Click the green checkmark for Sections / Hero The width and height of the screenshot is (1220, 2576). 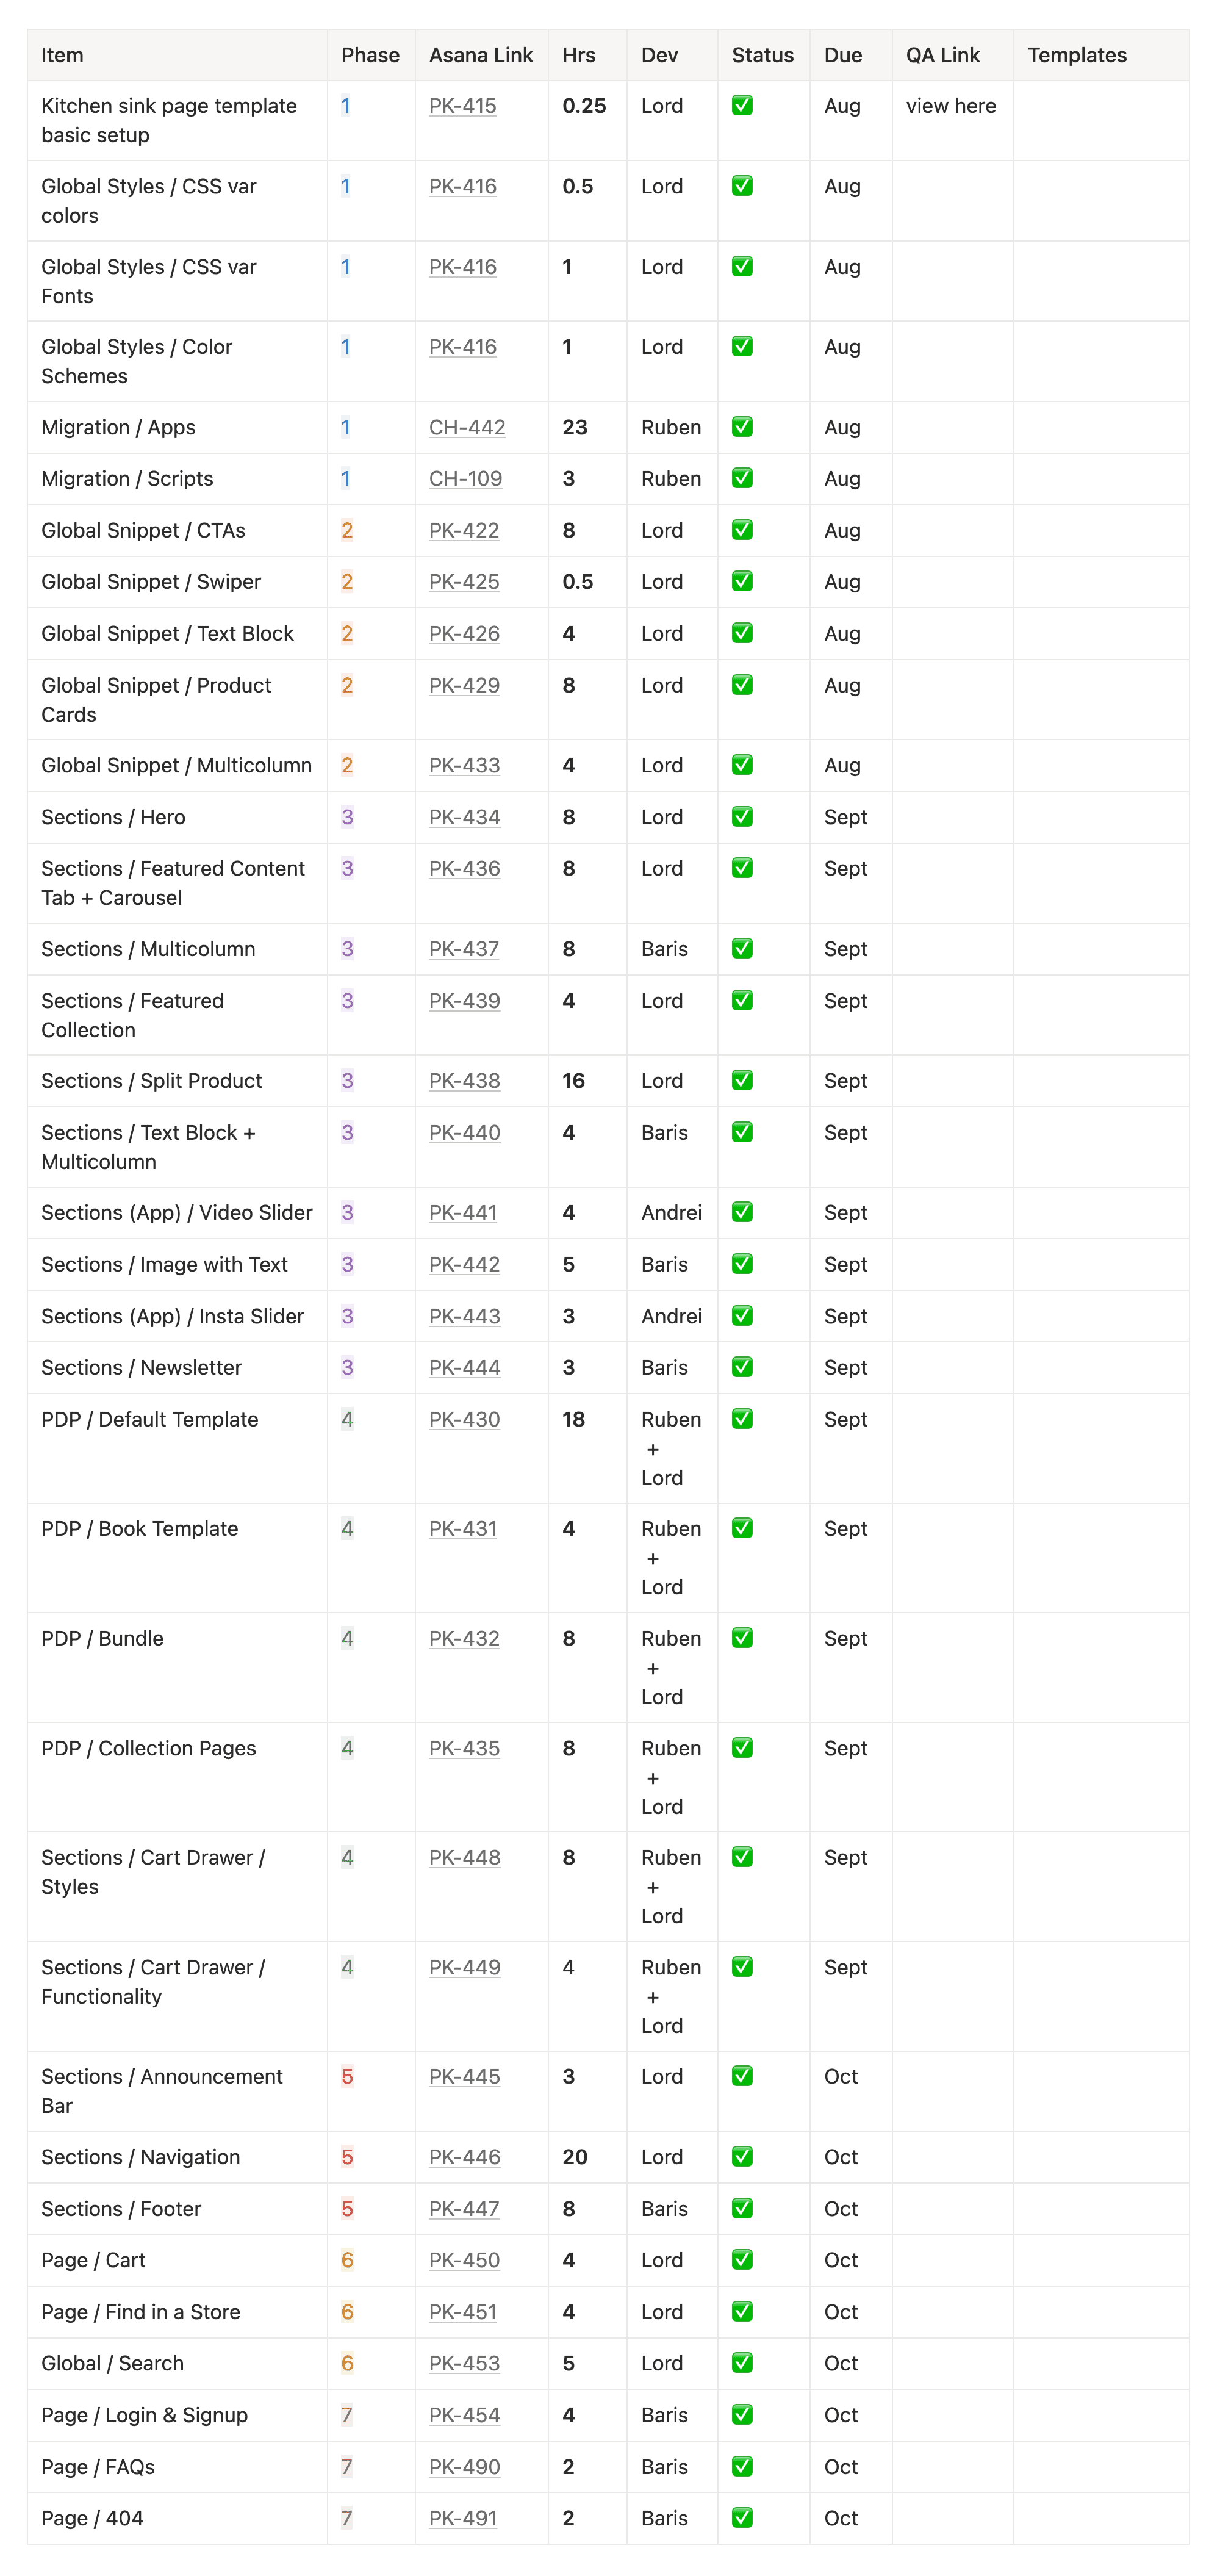pos(742,816)
